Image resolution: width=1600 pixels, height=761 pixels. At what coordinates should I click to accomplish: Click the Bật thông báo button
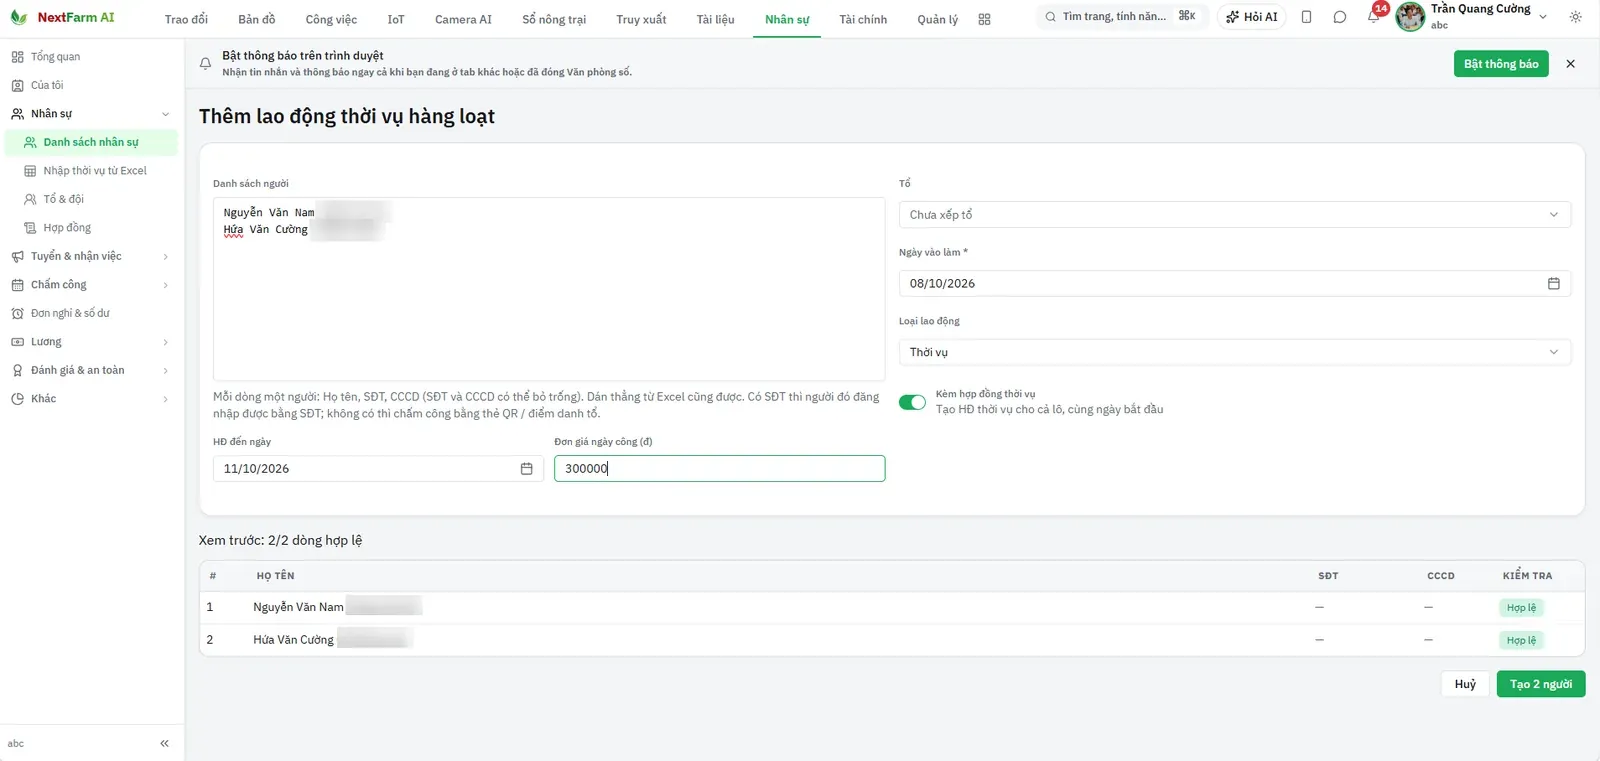coord(1501,64)
